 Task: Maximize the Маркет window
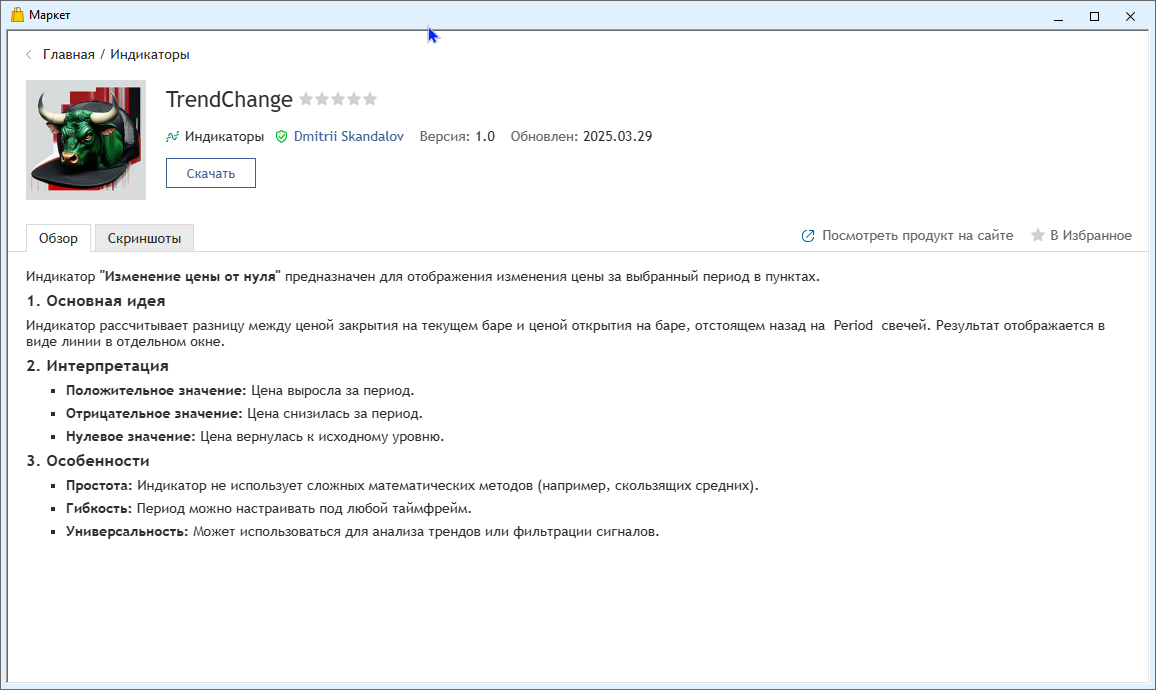1095,16
